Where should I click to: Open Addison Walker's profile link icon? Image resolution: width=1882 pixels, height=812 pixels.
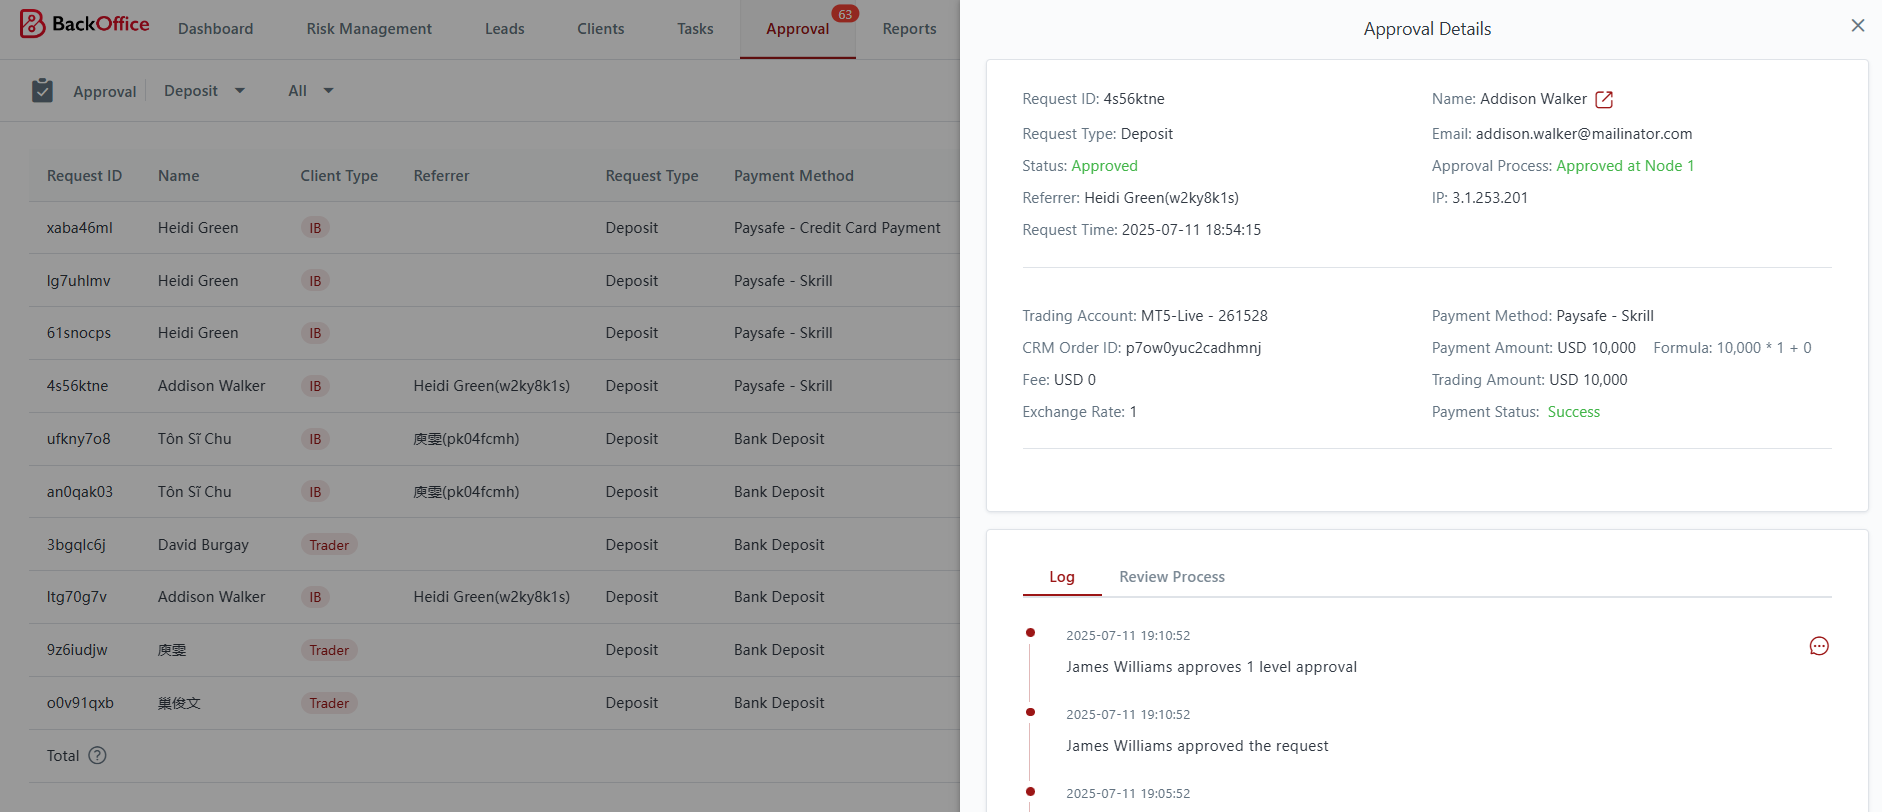[x=1604, y=99]
